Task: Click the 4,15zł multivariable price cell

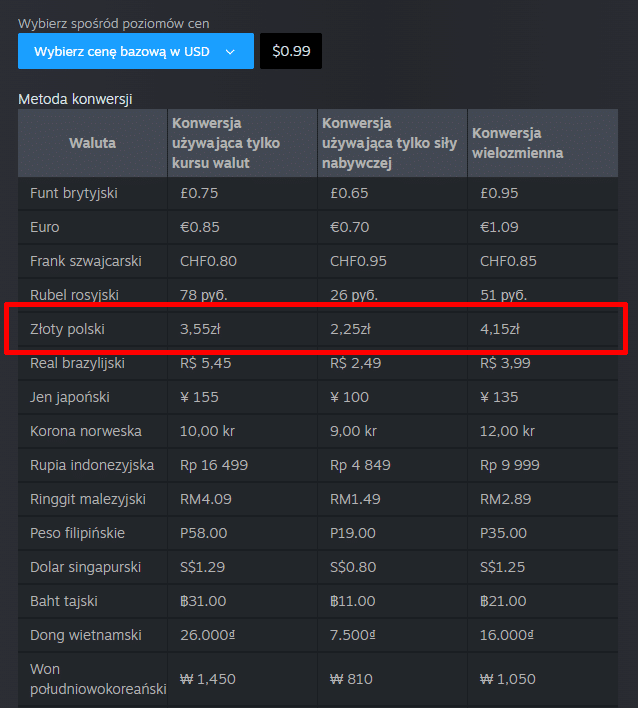Action: [x=500, y=329]
